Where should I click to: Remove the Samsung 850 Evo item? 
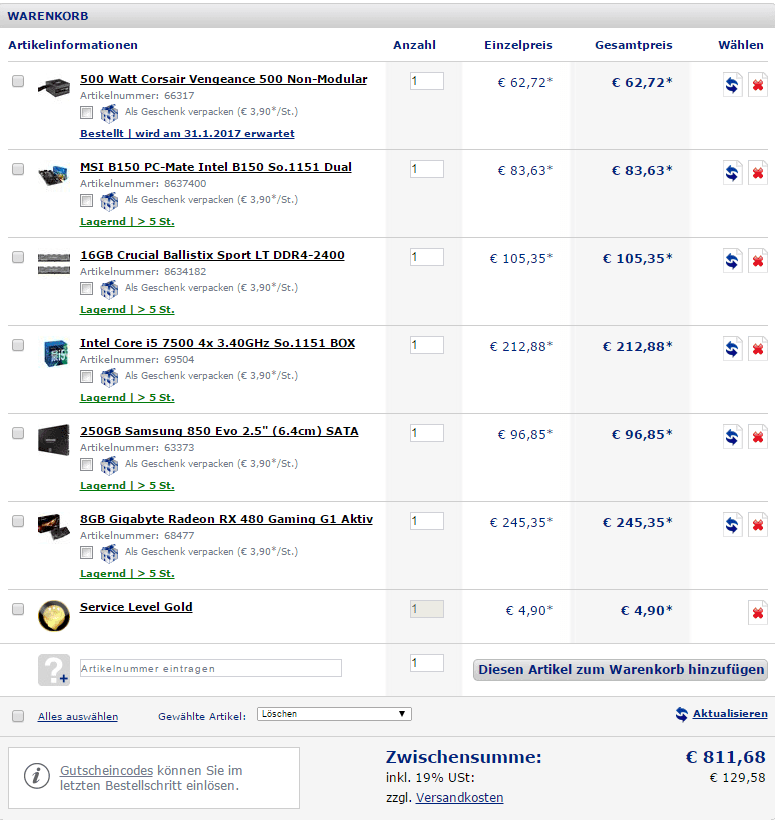[757, 436]
